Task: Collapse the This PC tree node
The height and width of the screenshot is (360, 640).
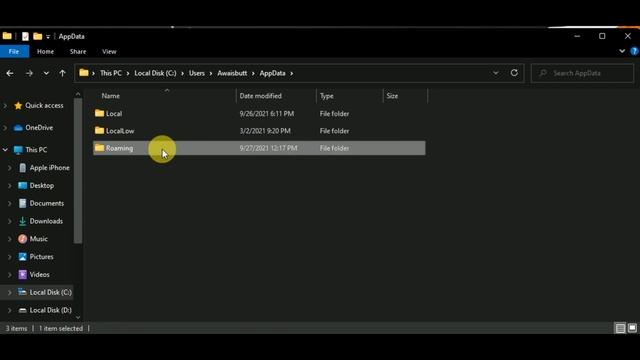Action: pyautogui.click(x=5, y=150)
